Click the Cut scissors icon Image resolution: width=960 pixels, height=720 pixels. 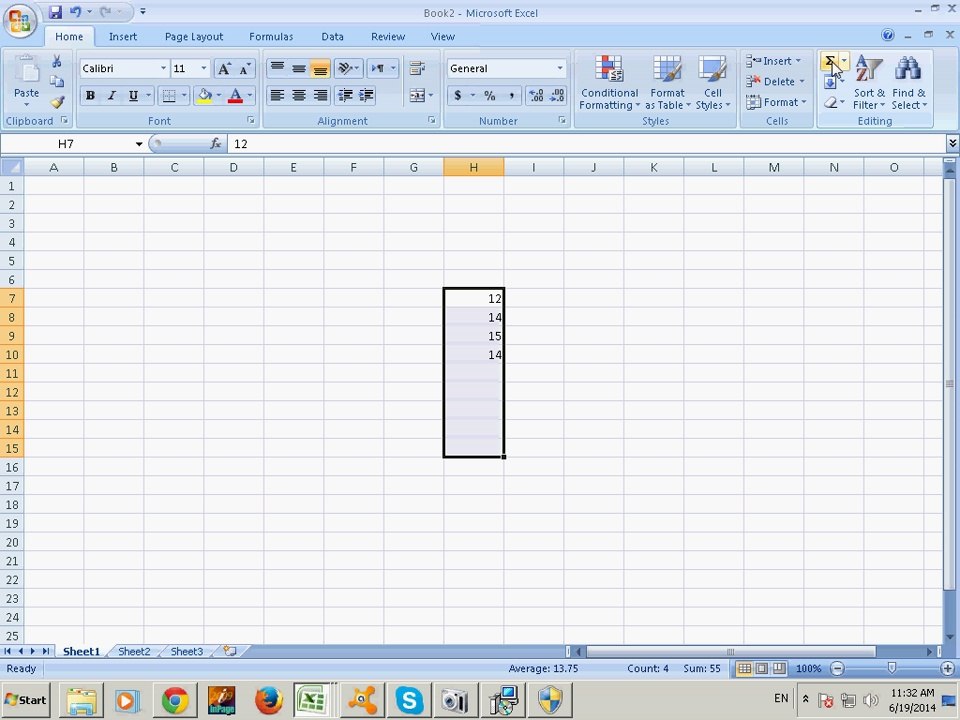pyautogui.click(x=57, y=62)
